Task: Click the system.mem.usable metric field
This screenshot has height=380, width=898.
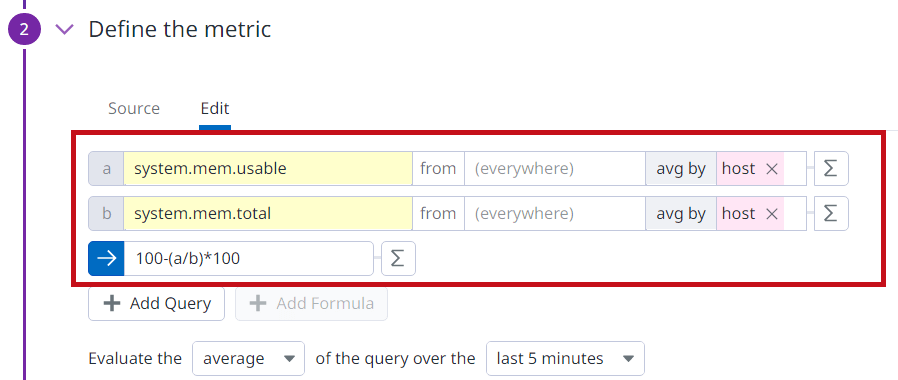Action: click(x=268, y=168)
